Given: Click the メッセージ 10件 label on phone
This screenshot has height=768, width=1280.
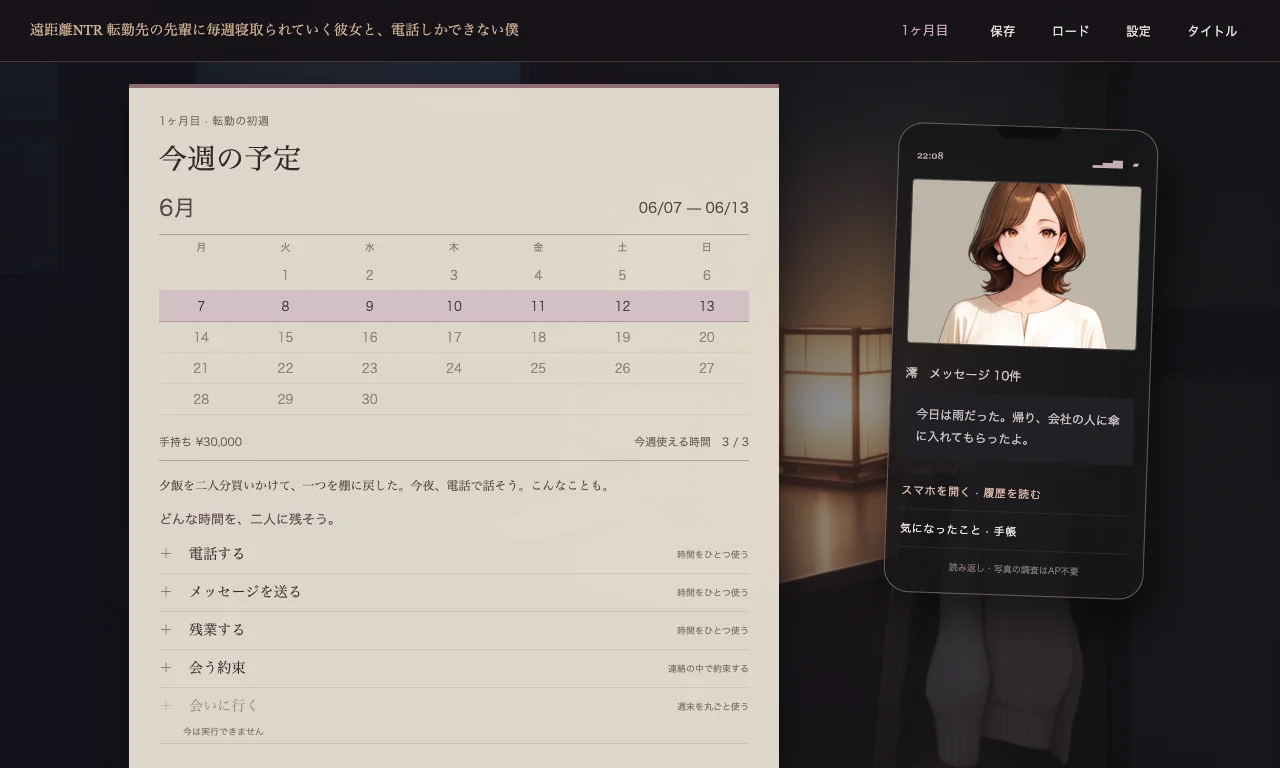Looking at the screenshot, I should tap(974, 375).
